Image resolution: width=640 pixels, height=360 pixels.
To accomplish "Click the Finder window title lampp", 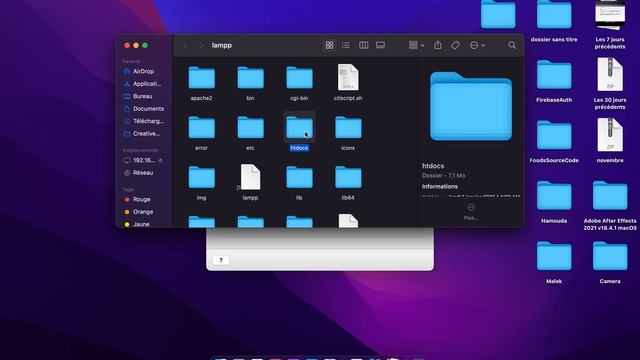I will [222, 45].
